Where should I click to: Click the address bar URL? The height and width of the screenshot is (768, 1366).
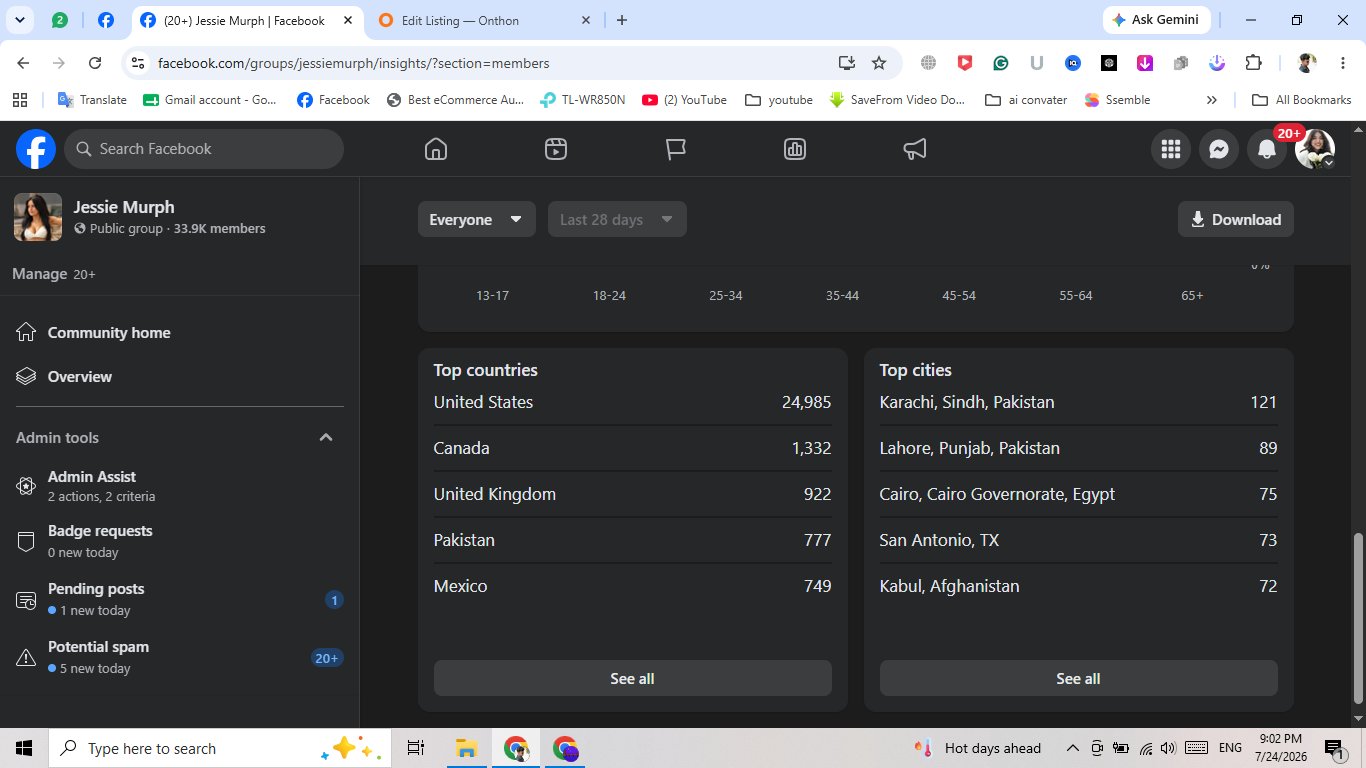point(354,63)
